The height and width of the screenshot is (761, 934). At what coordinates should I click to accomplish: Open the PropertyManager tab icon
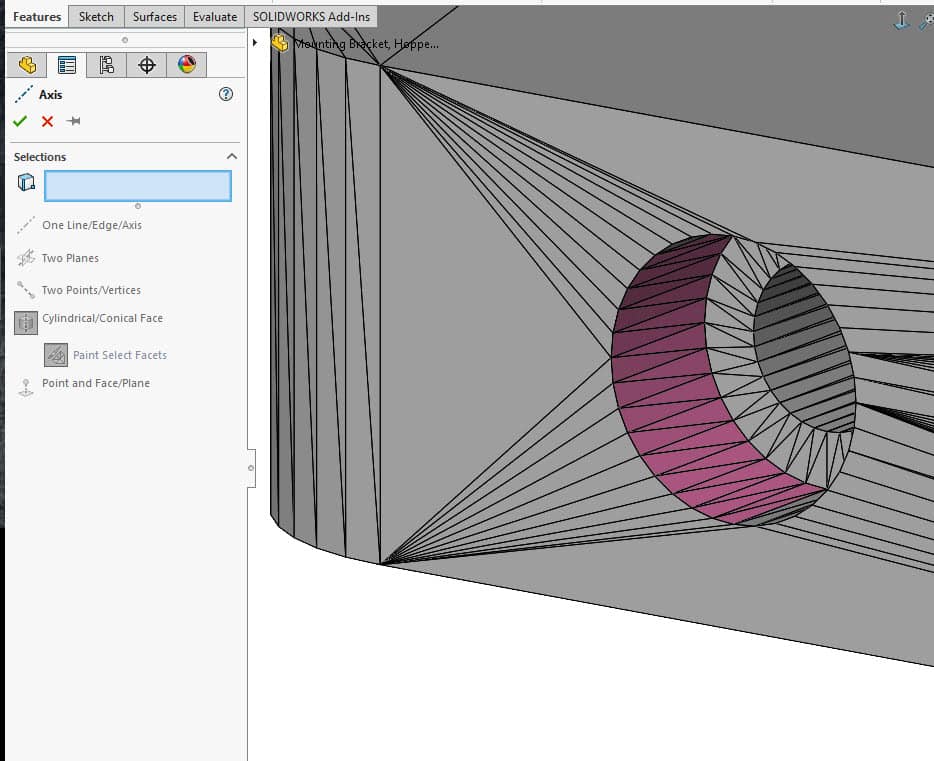(x=67, y=65)
